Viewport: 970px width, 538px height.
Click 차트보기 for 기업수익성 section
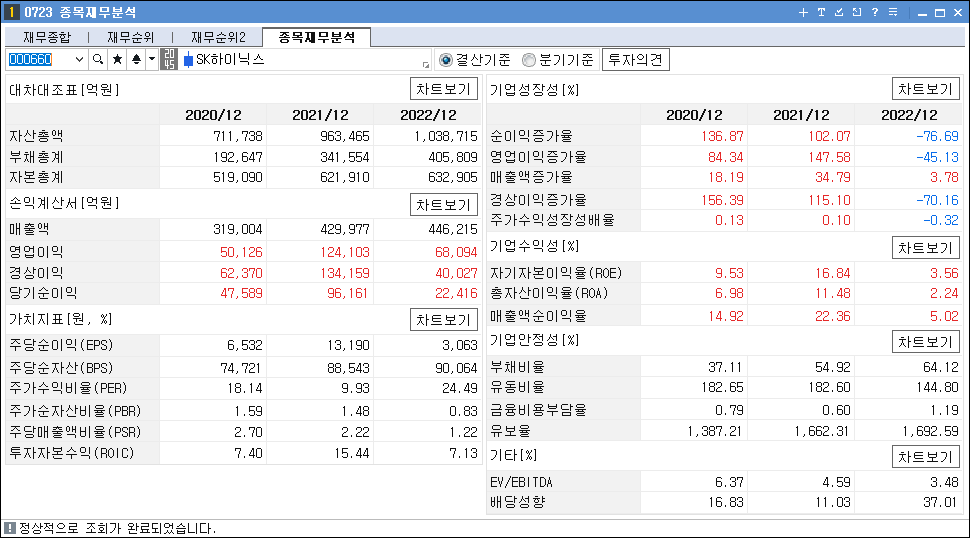(925, 248)
